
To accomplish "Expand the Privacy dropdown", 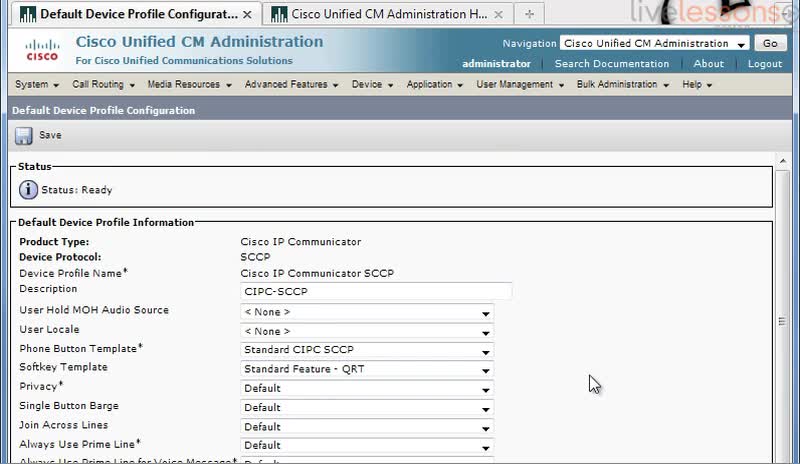I will click(367, 388).
